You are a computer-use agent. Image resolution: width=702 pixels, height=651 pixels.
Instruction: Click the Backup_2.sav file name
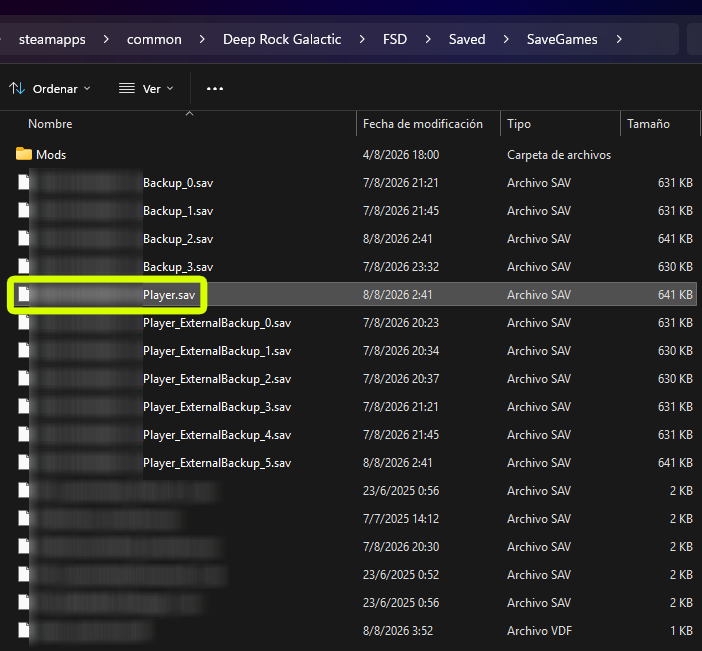(x=178, y=239)
